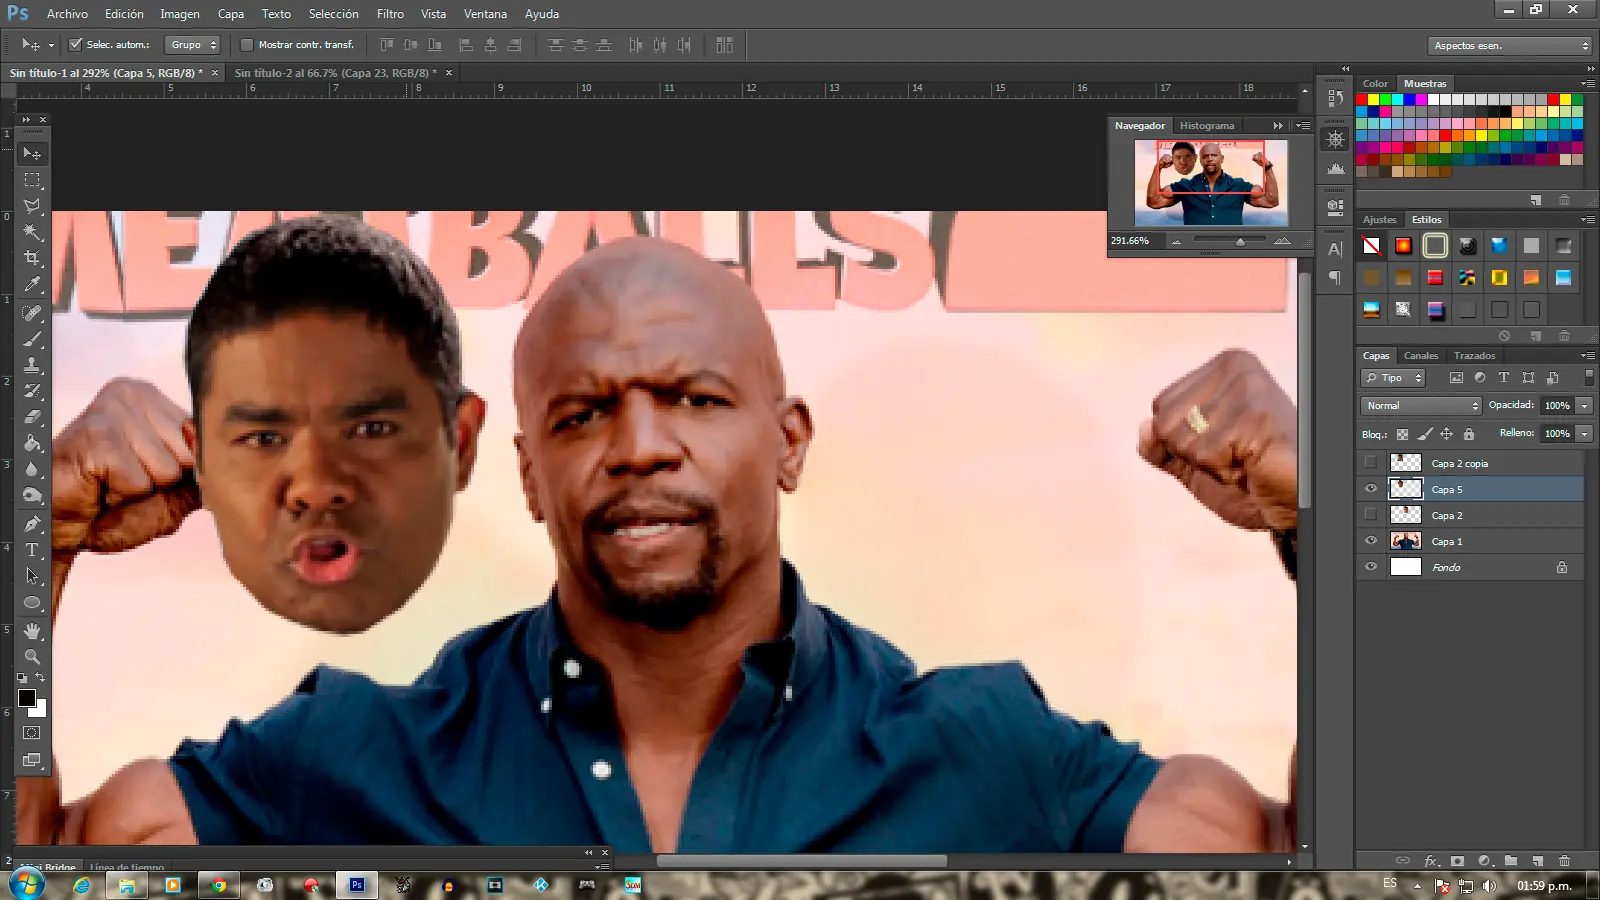Select the Path Selection tool
The width and height of the screenshot is (1600, 900).
pos(32,576)
